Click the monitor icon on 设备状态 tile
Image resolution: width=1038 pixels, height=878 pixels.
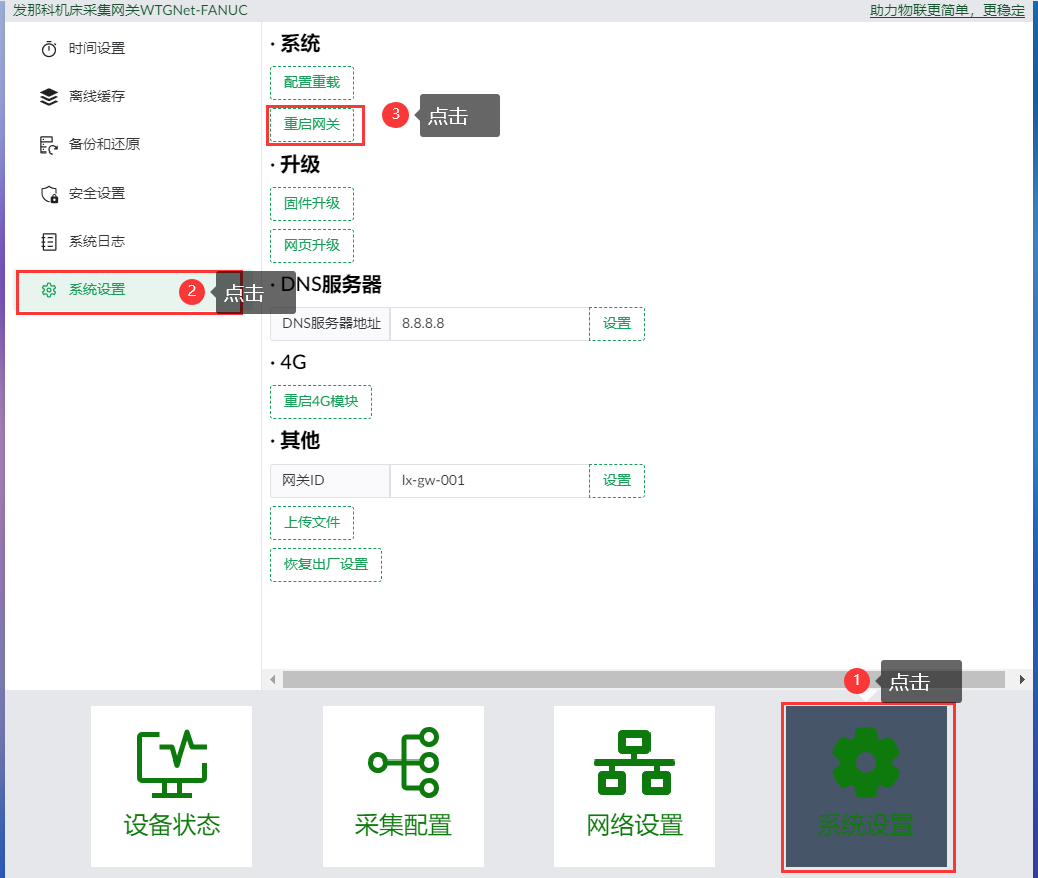172,763
